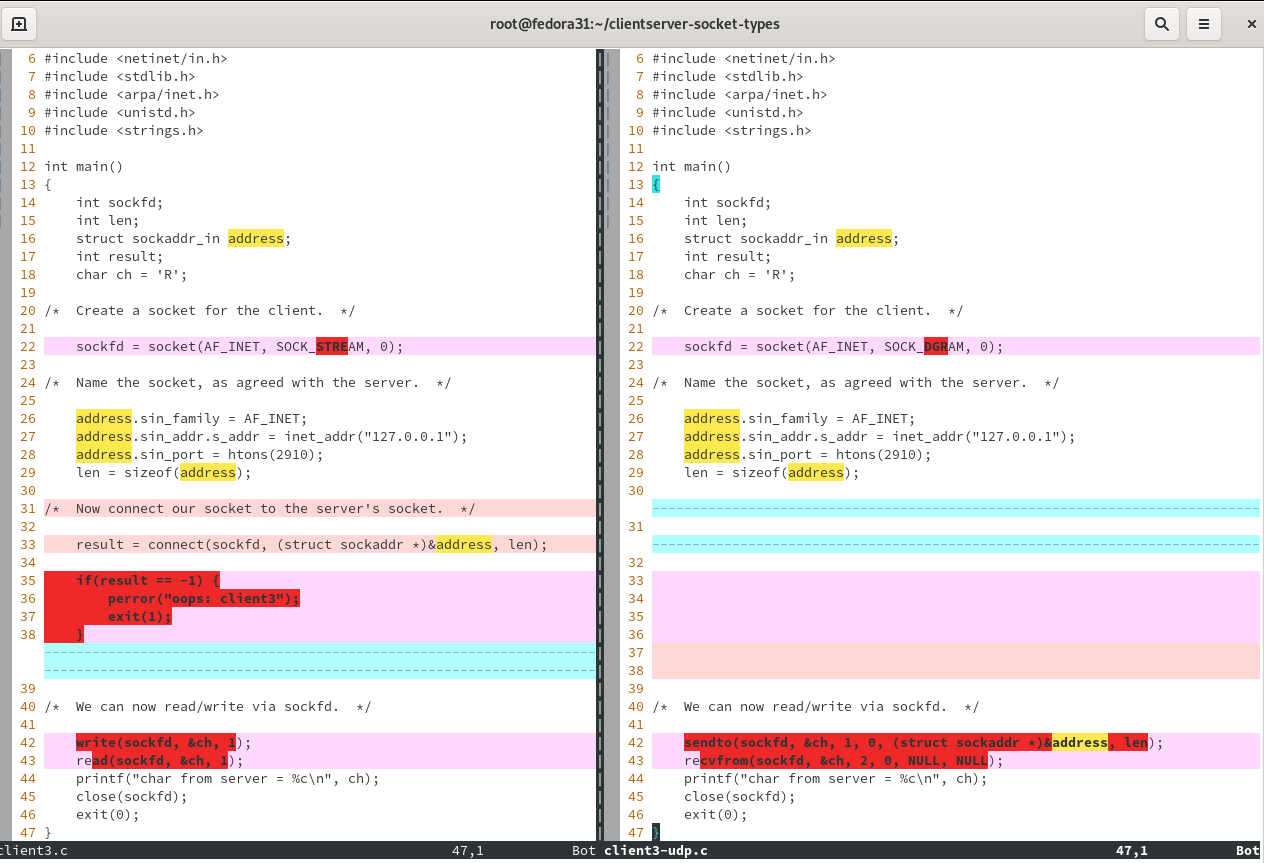Click the 'Now connect our socket' comment line

259,509
